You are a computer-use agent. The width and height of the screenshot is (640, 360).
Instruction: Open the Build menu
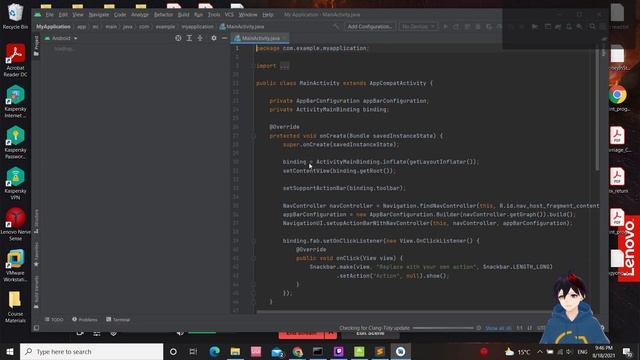coord(183,15)
